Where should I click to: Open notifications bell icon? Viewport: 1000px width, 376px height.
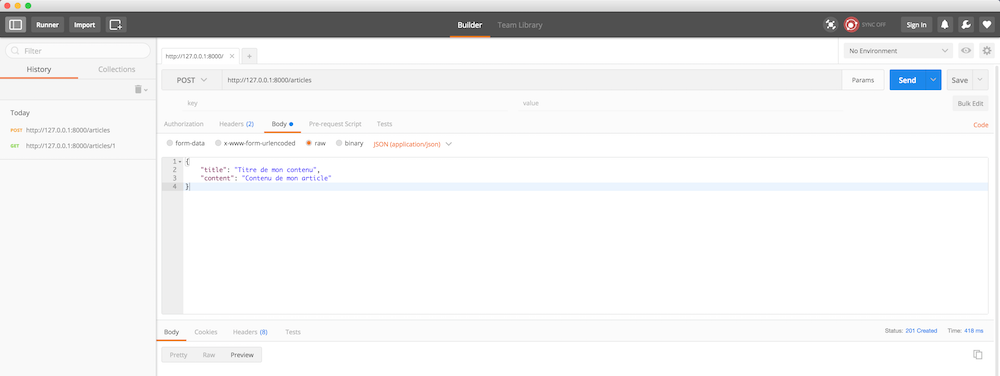tap(945, 25)
